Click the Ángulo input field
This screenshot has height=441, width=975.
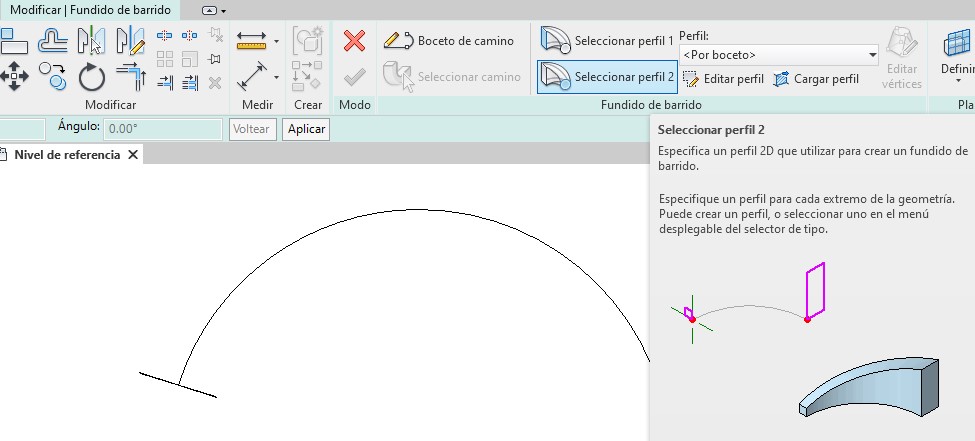pos(162,129)
